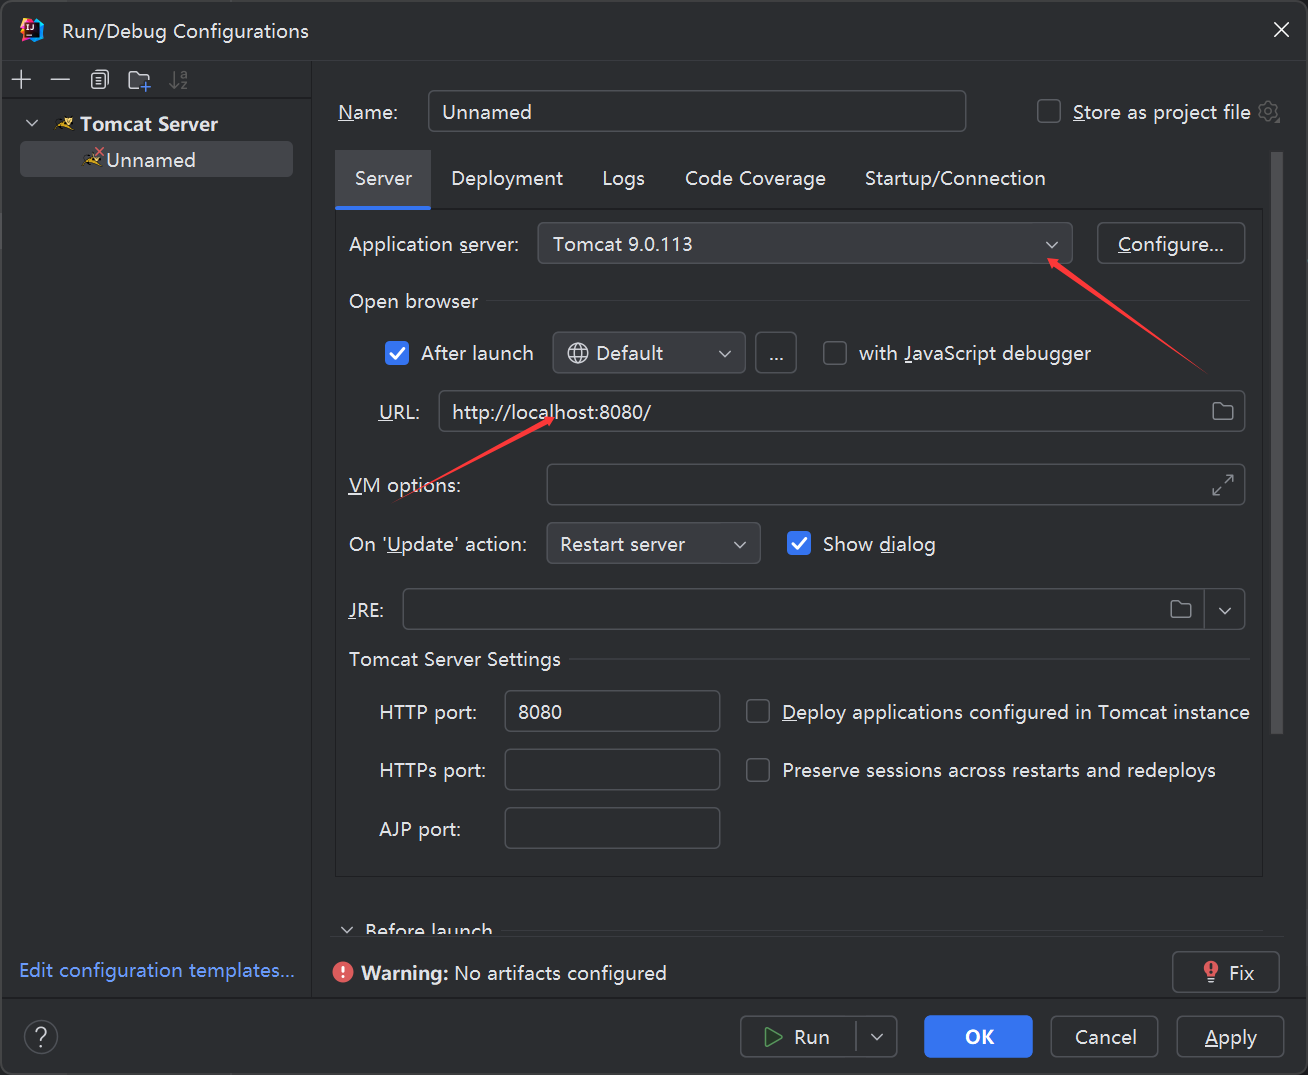1308x1075 pixels.
Task: Click the Fix button
Action: click(1226, 972)
